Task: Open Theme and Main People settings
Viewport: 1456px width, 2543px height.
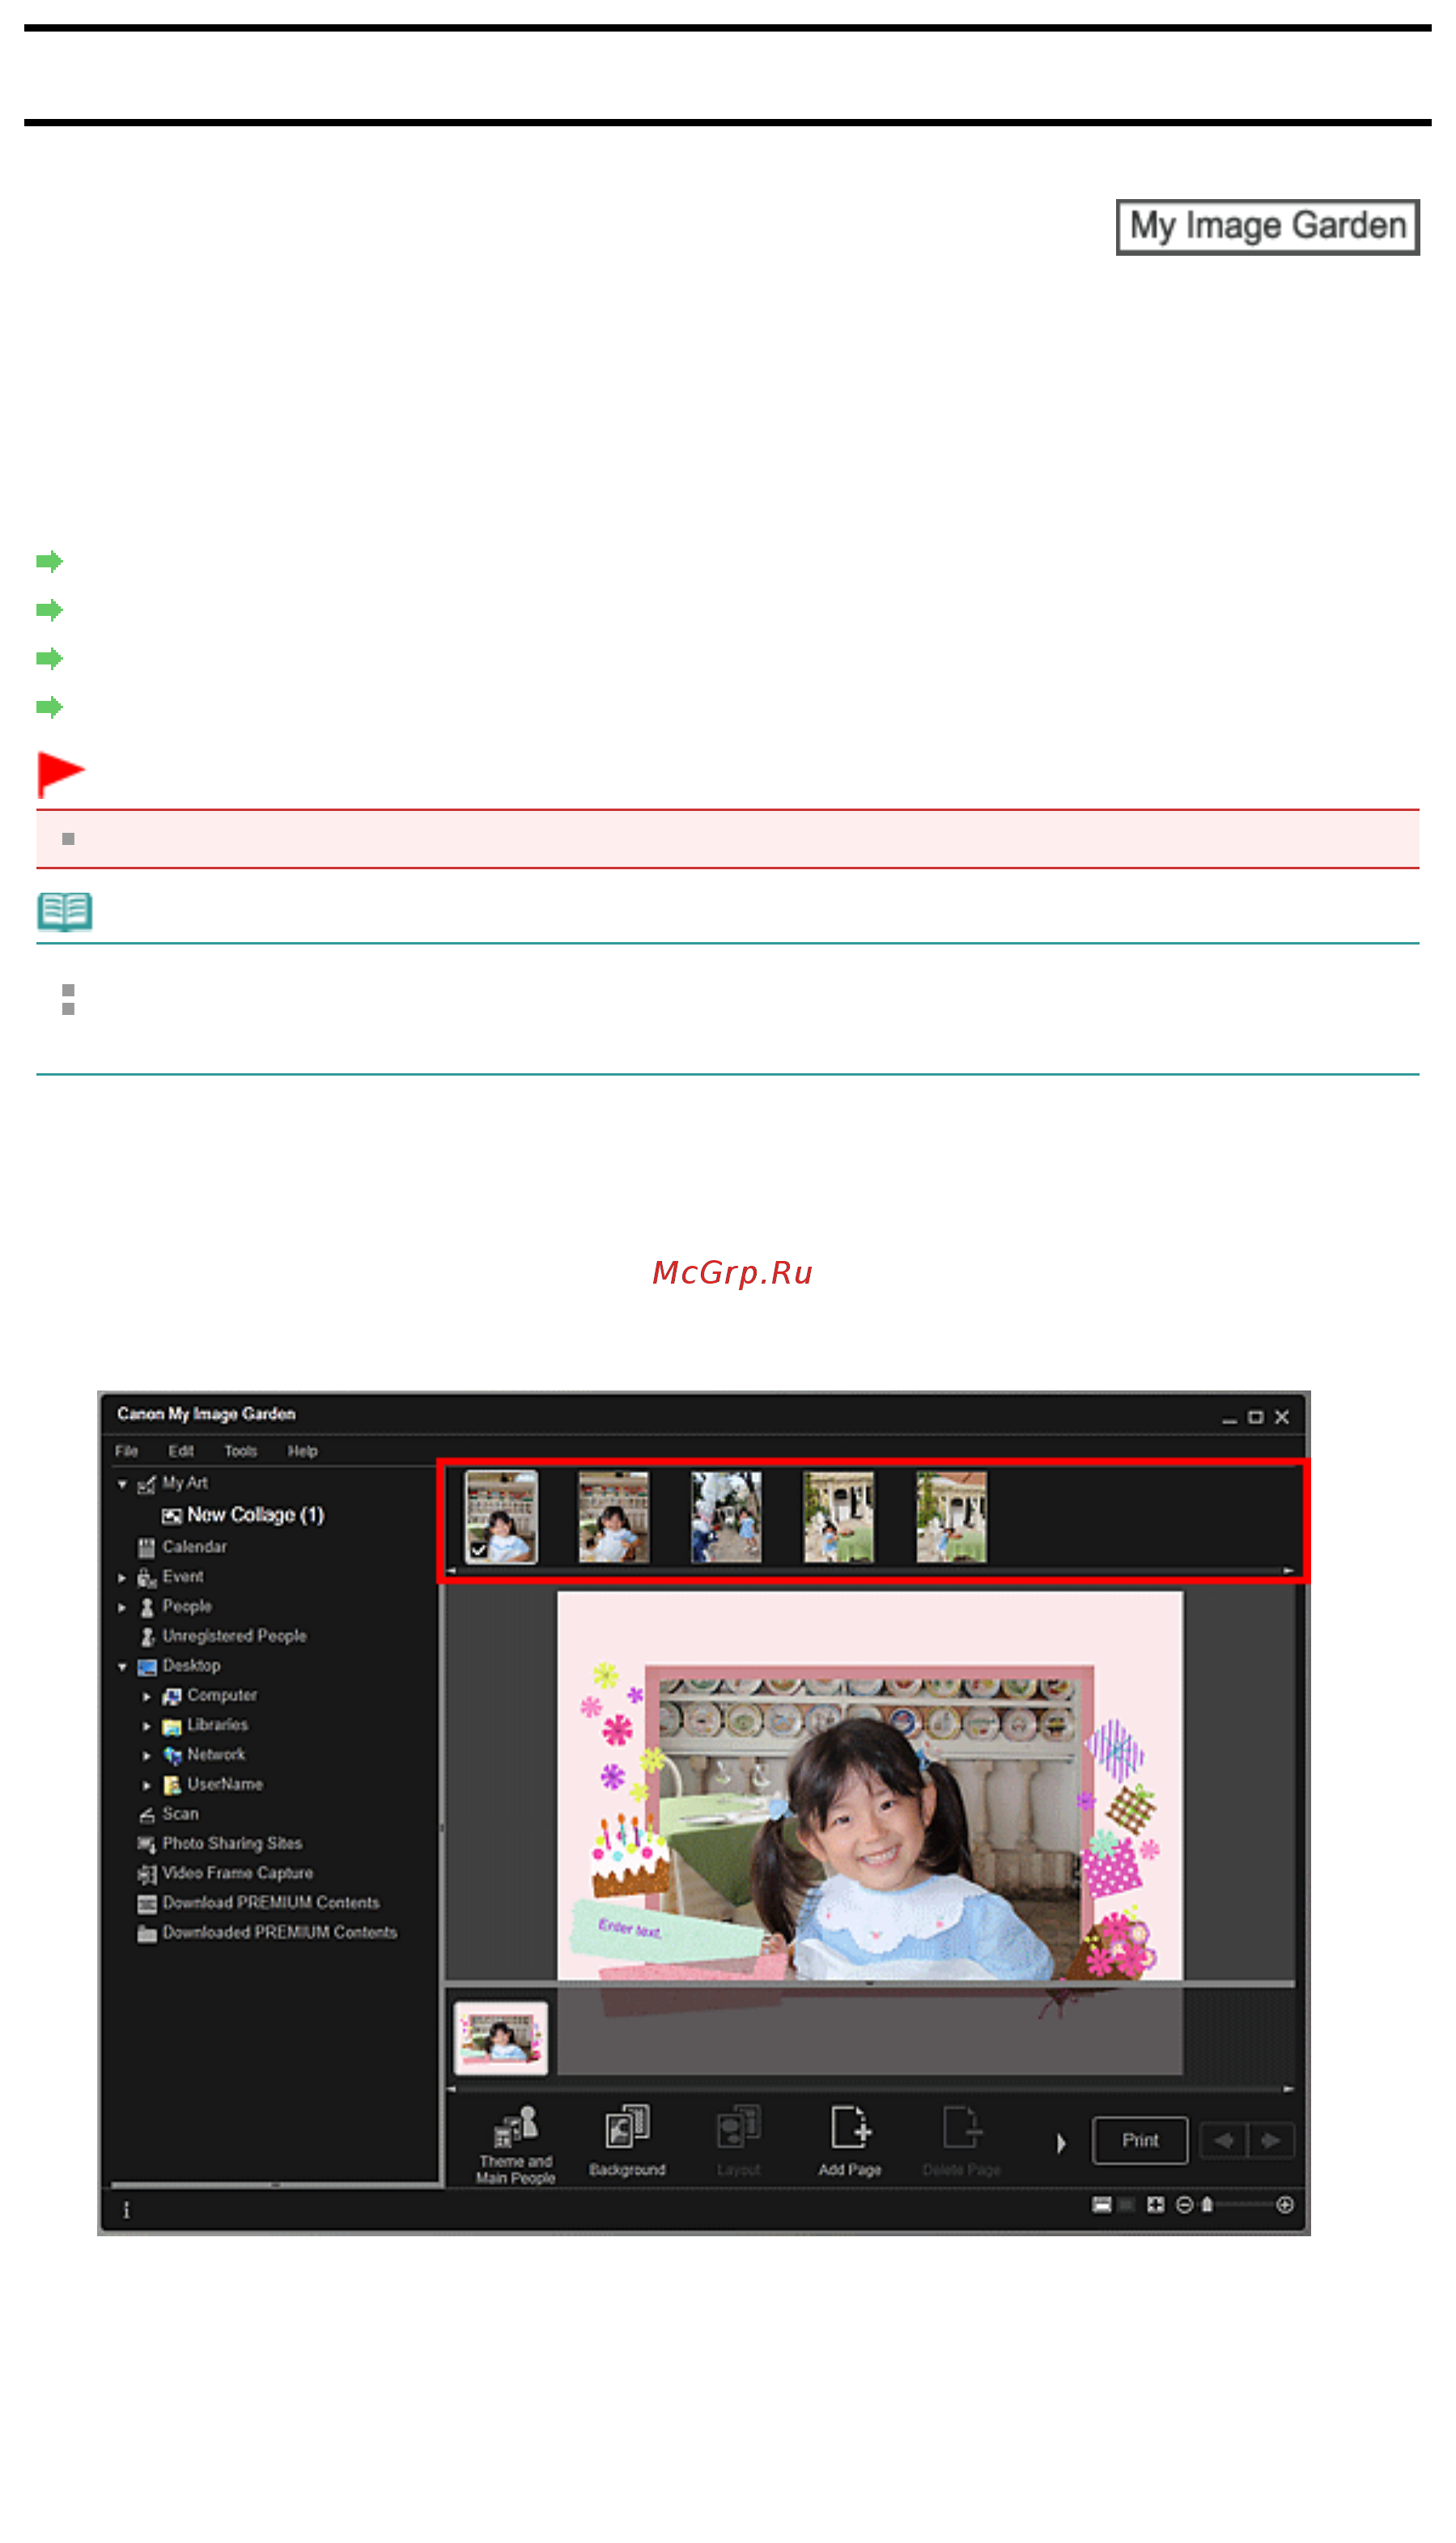Action: point(515,2145)
